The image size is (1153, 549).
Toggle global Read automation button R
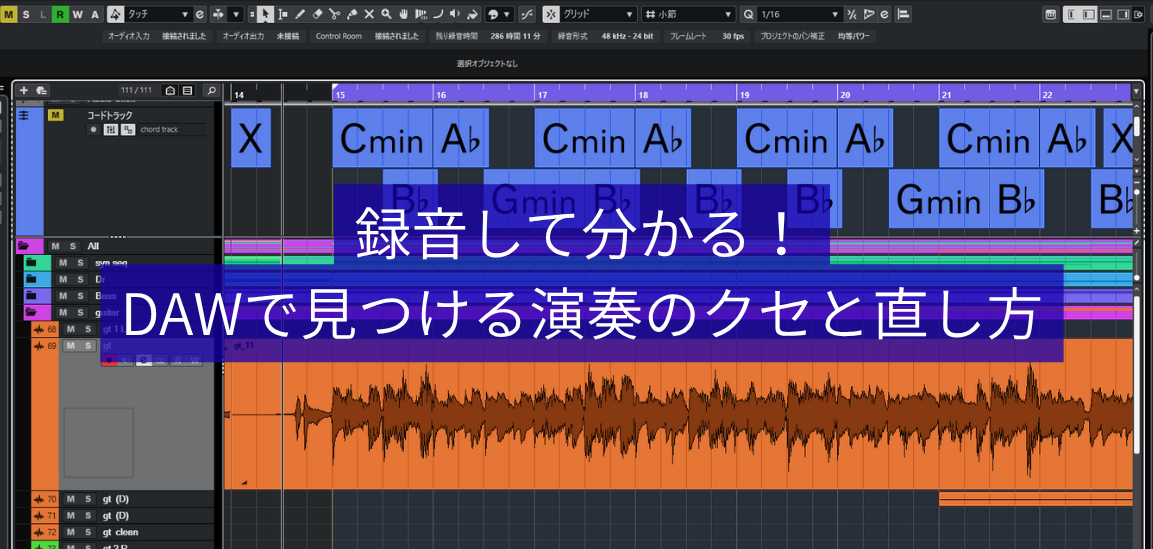[60, 15]
